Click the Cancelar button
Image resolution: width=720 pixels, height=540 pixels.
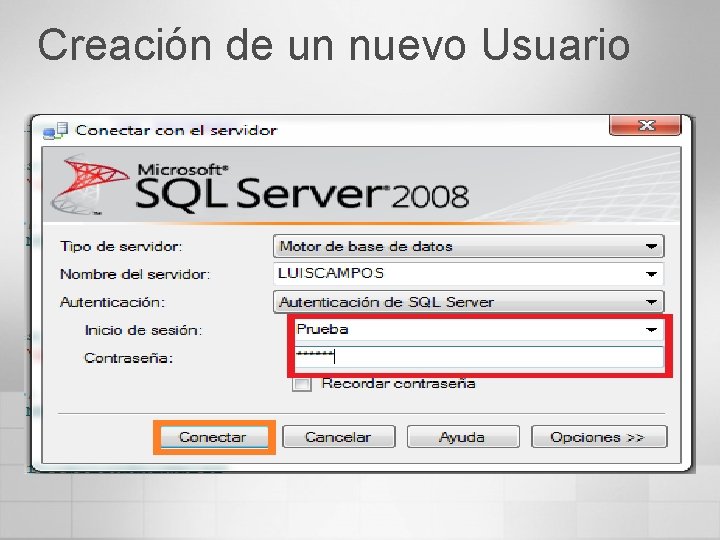click(x=338, y=437)
